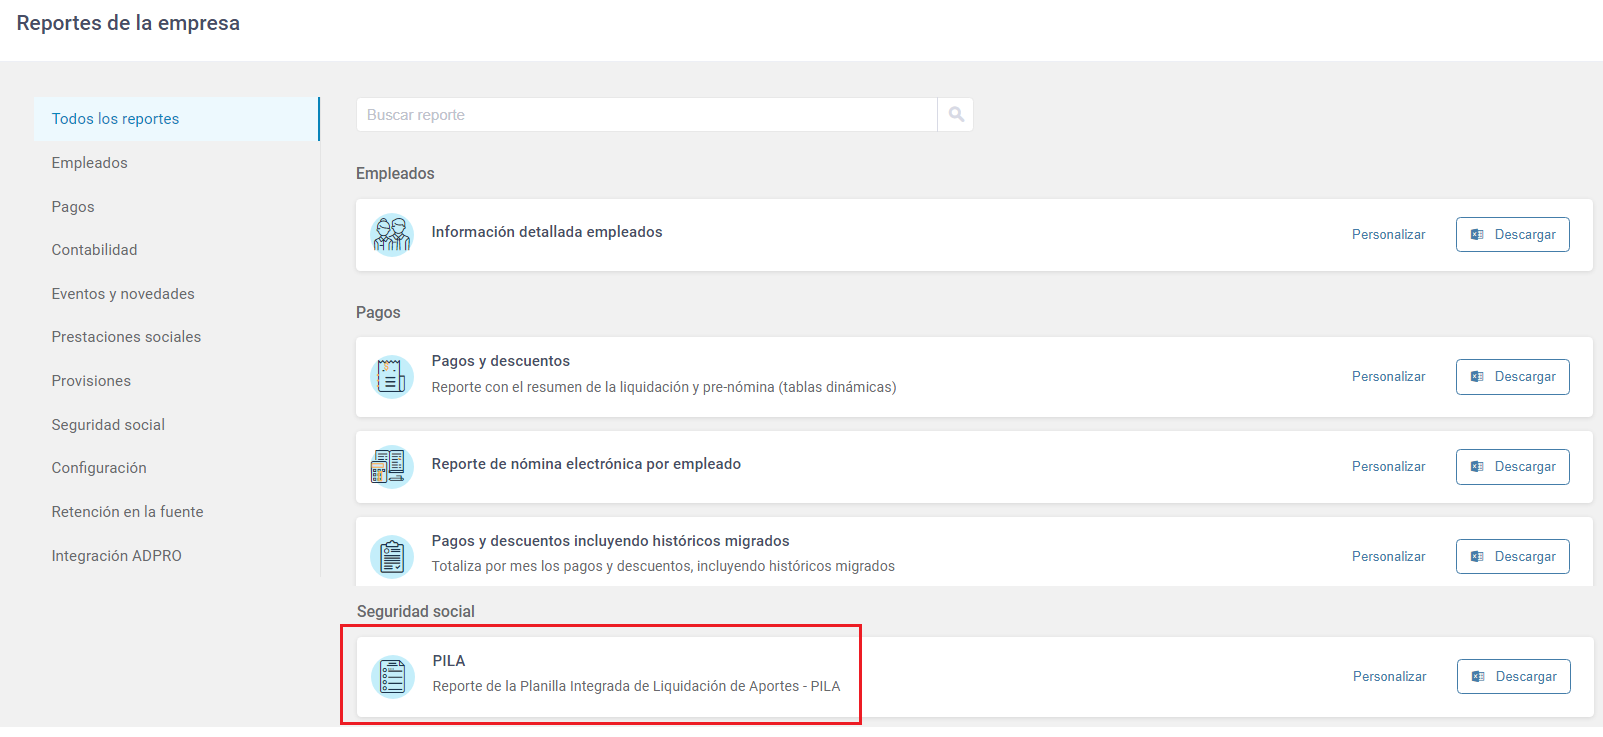Download Información detallada empleados report
Image resolution: width=1603 pixels, height=737 pixels.
[1512, 235]
